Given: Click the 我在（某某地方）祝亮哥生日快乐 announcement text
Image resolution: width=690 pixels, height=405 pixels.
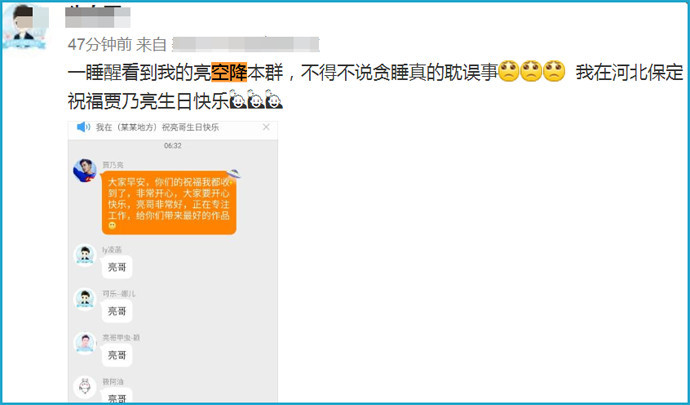Looking at the screenshot, I should point(158,127).
